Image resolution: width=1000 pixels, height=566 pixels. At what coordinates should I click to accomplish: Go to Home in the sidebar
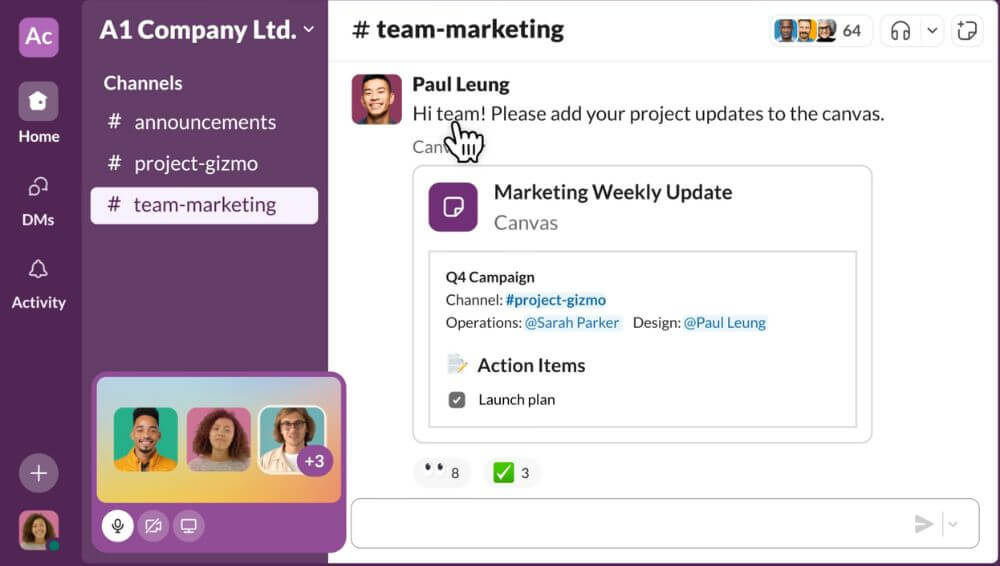click(38, 112)
